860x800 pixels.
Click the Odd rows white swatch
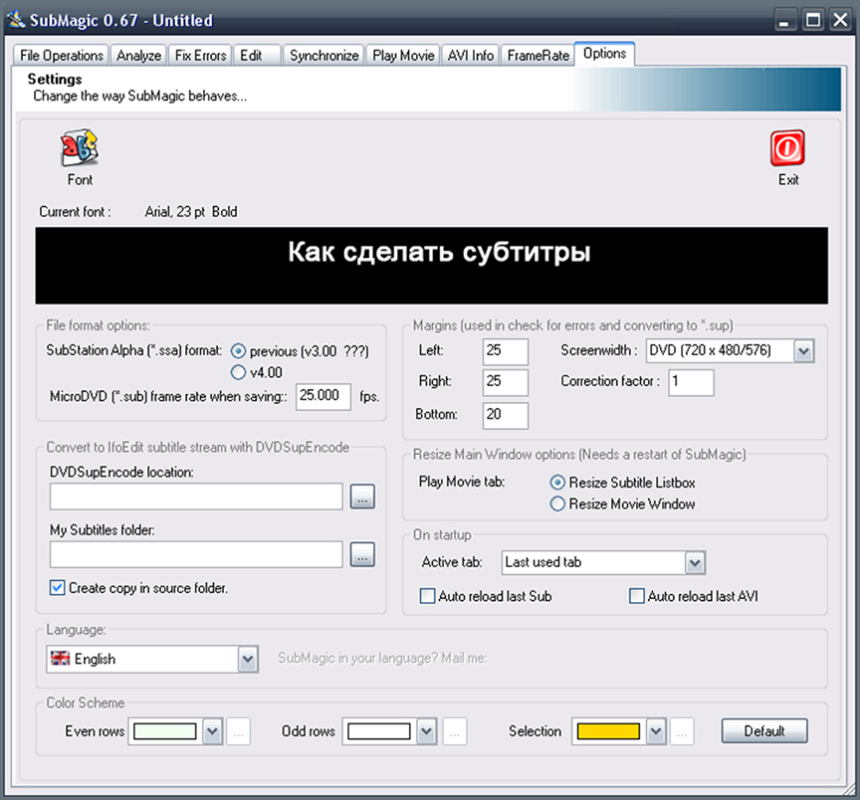(x=379, y=731)
